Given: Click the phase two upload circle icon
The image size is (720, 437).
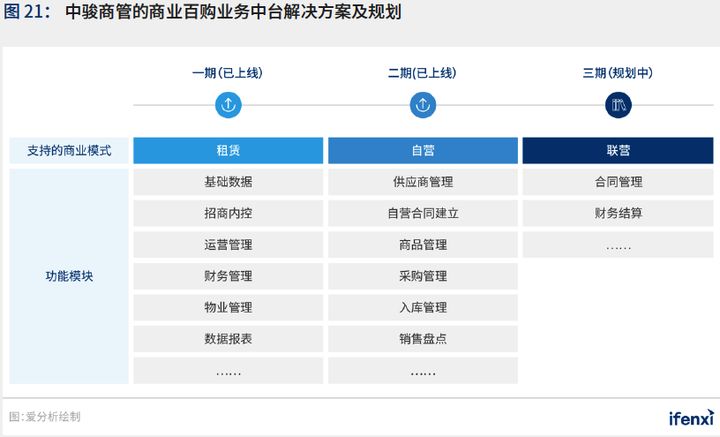Looking at the screenshot, I should pos(423,105).
